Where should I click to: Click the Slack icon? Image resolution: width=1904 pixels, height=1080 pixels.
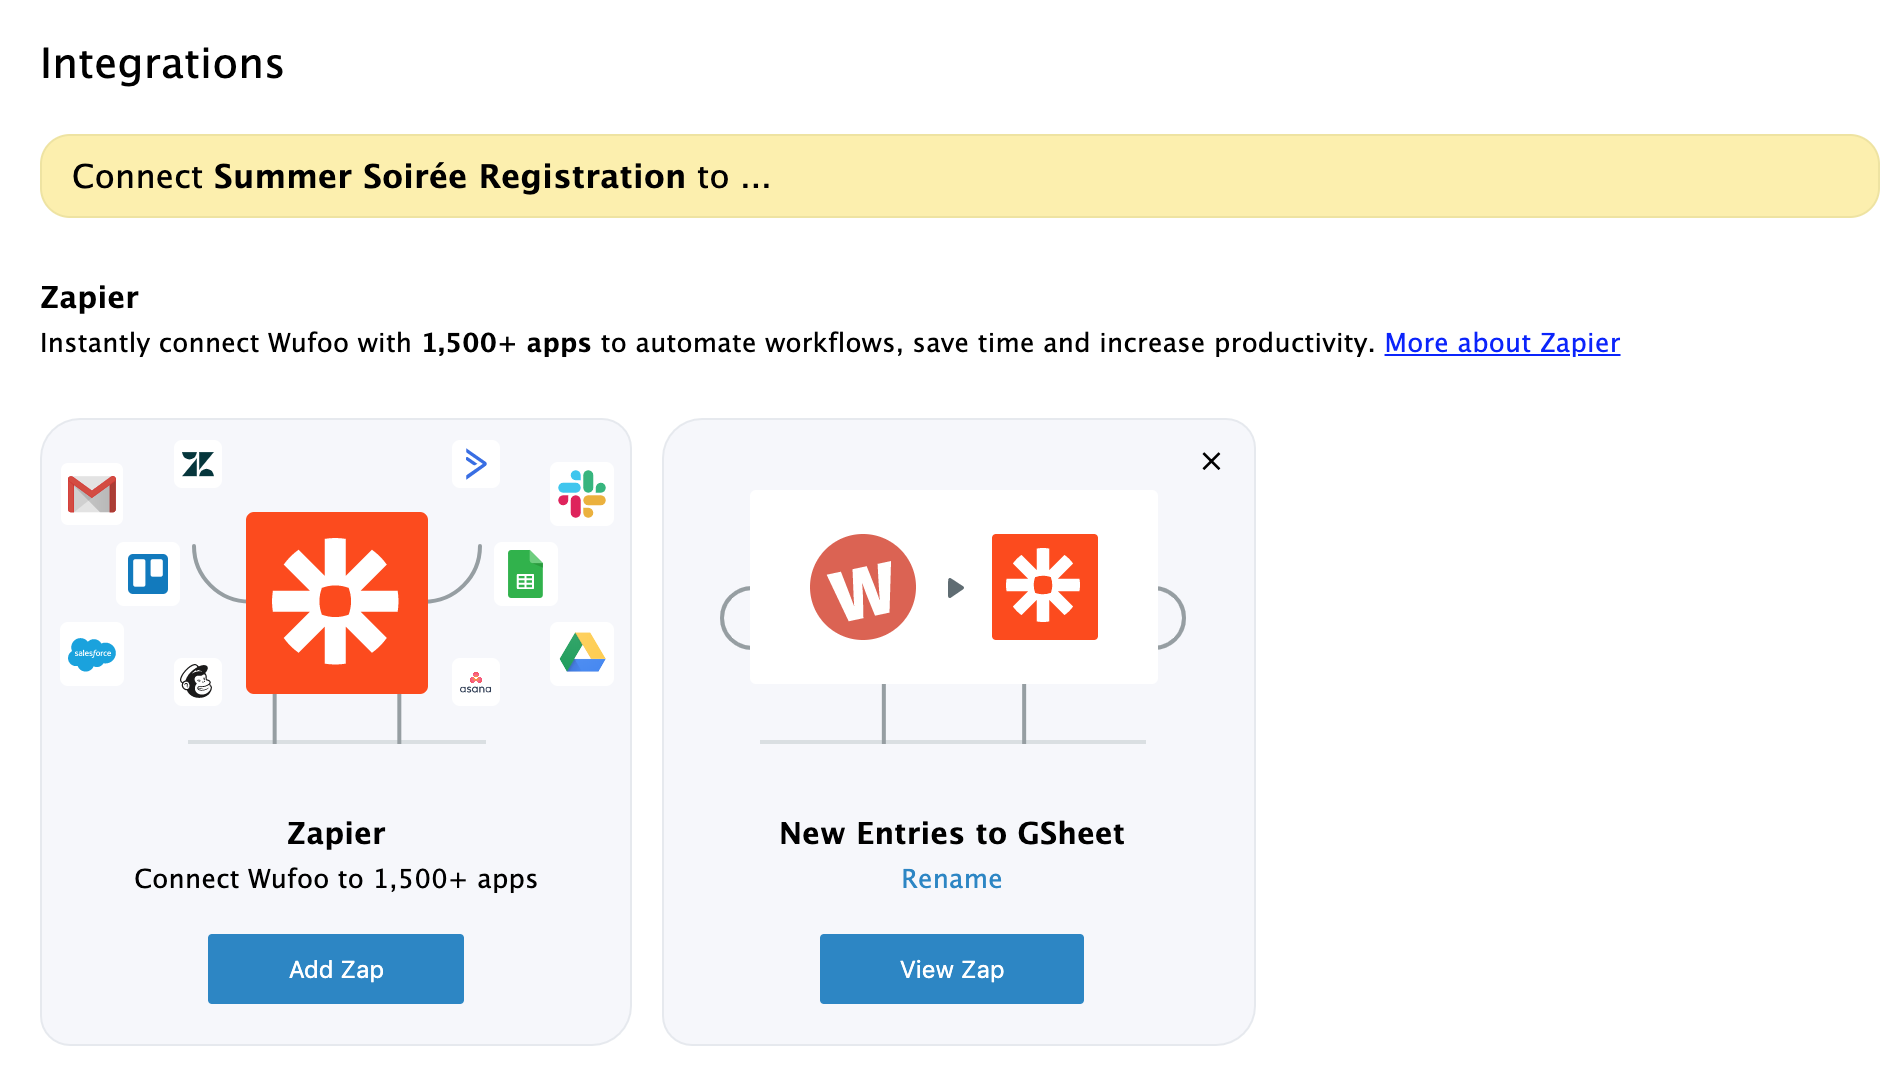point(582,492)
